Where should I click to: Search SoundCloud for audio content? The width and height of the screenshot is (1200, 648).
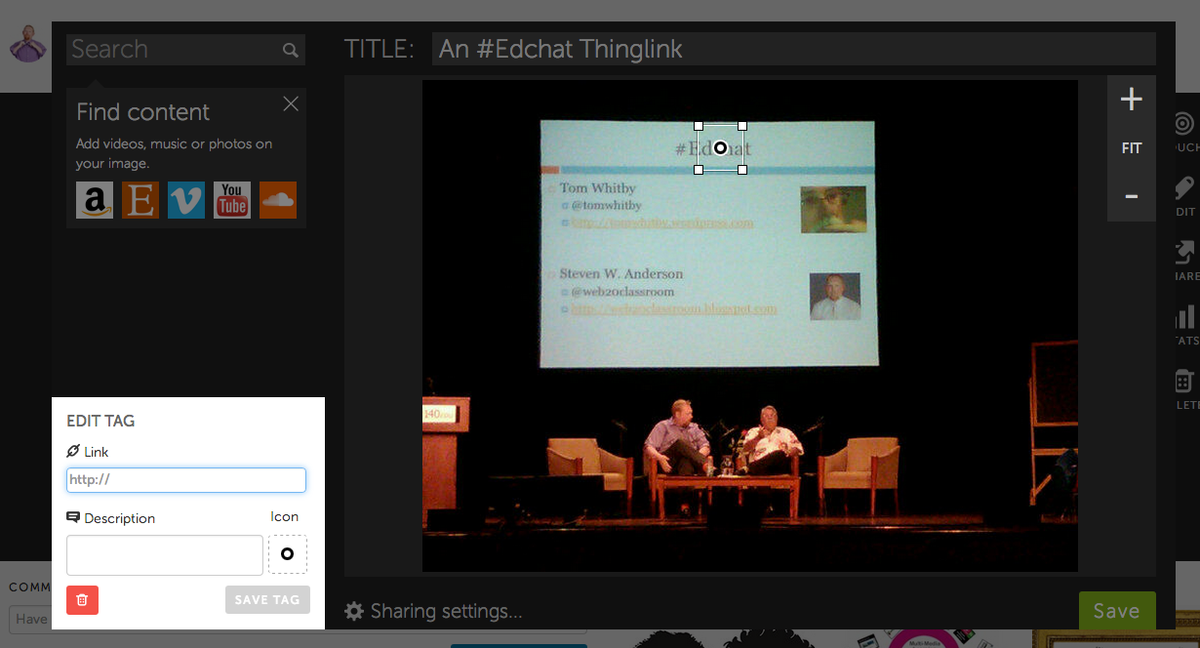pos(277,200)
